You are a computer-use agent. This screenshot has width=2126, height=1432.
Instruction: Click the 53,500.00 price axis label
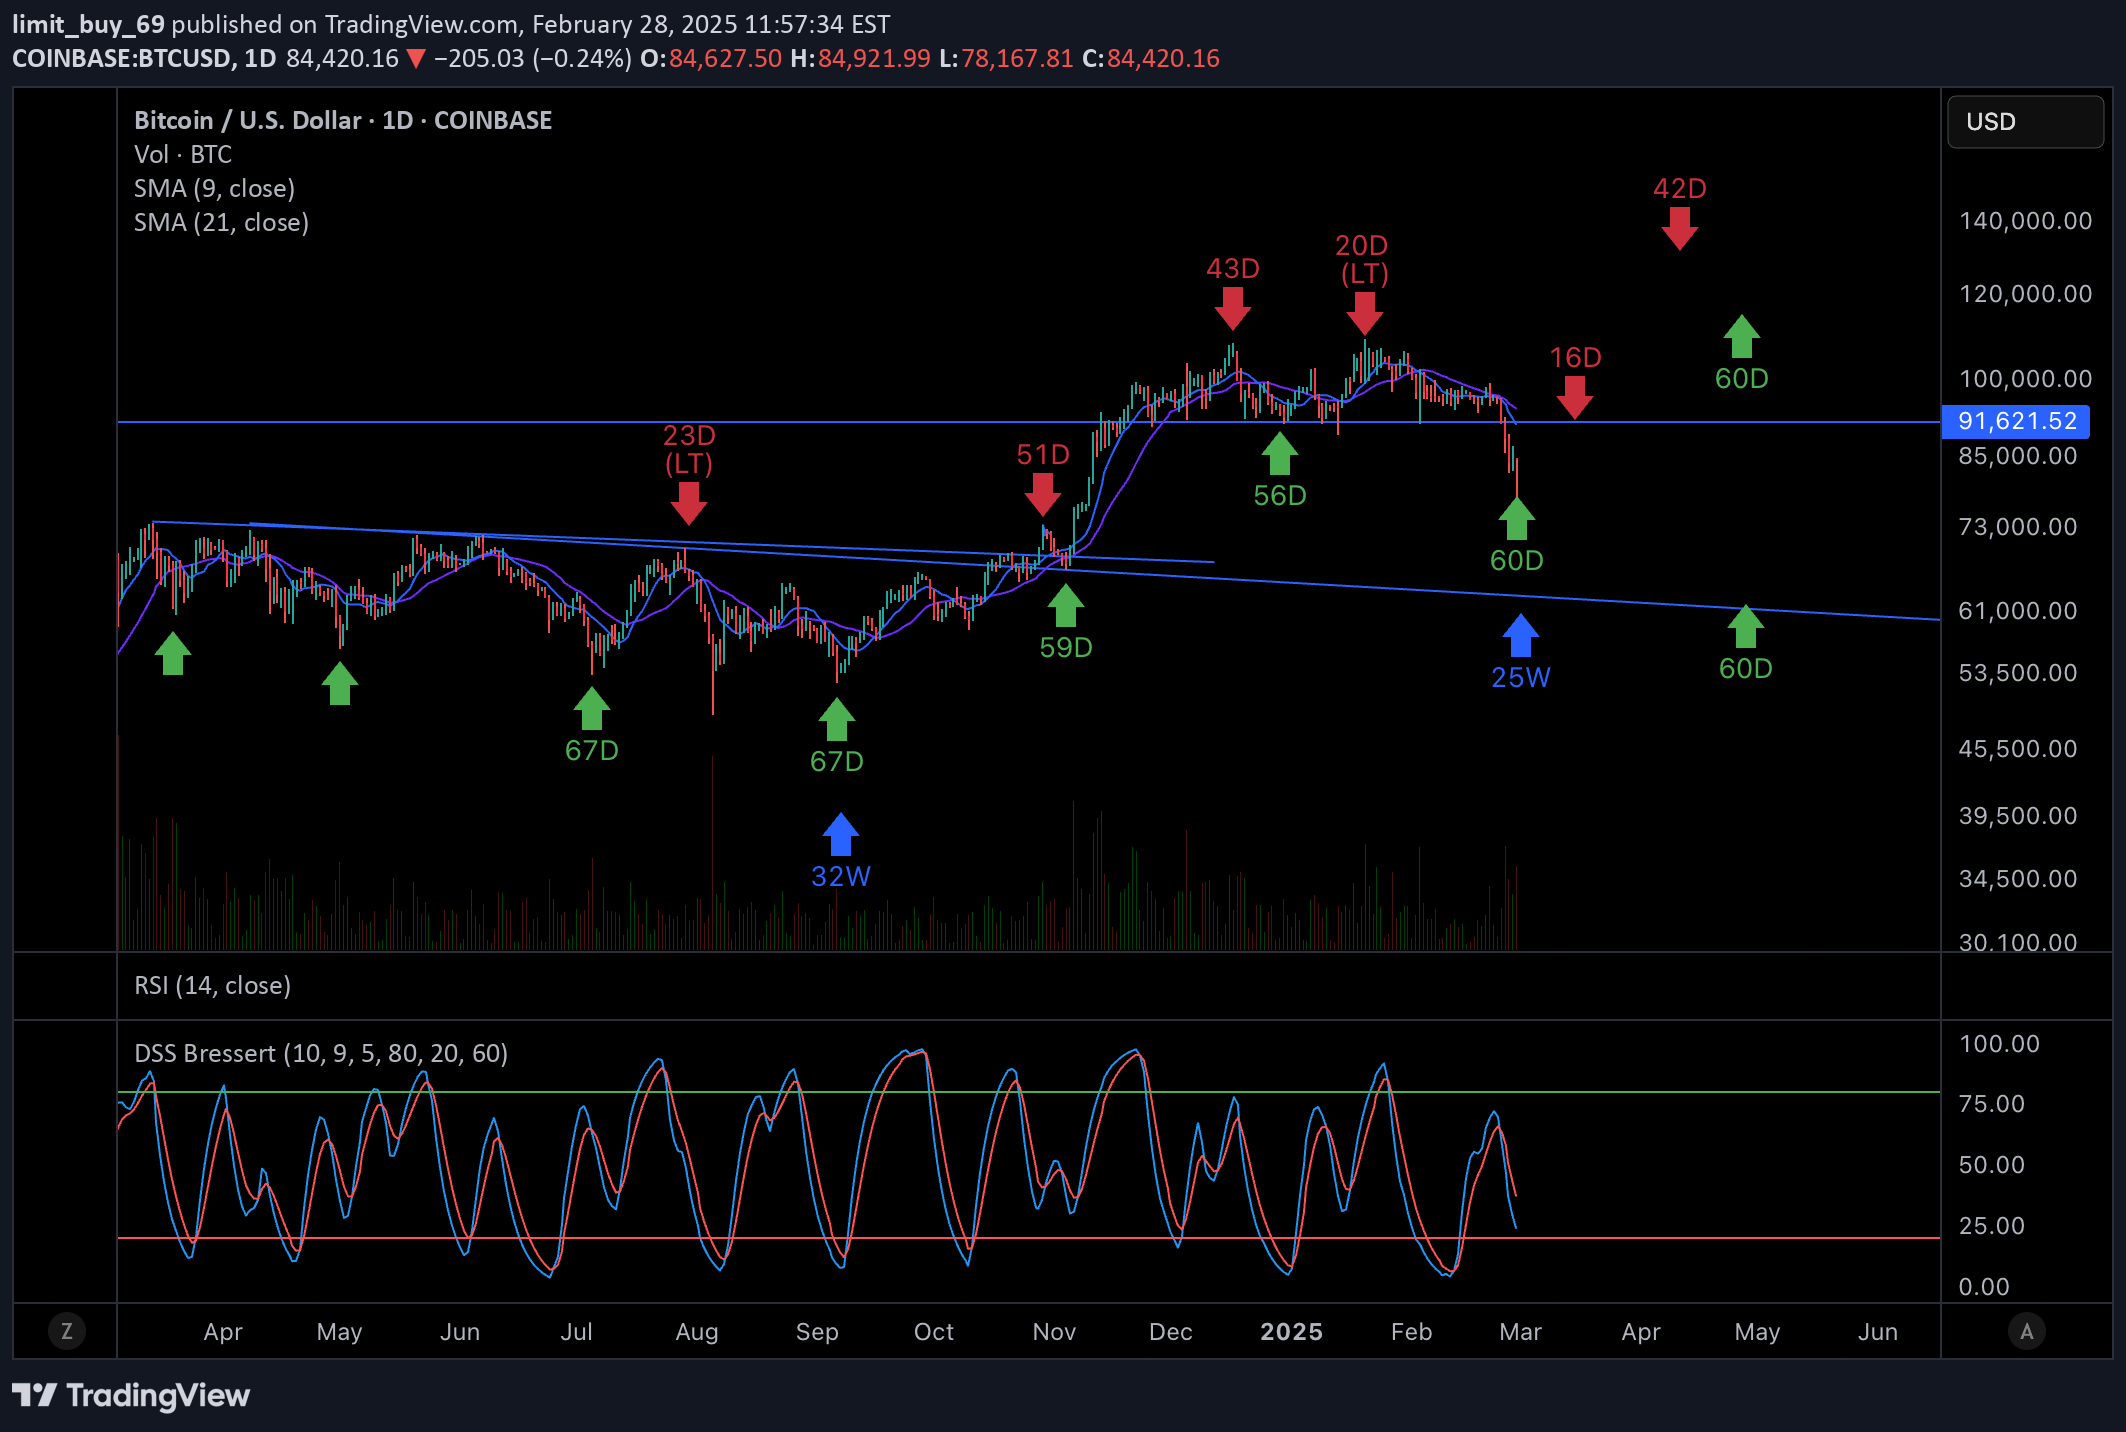2017,673
